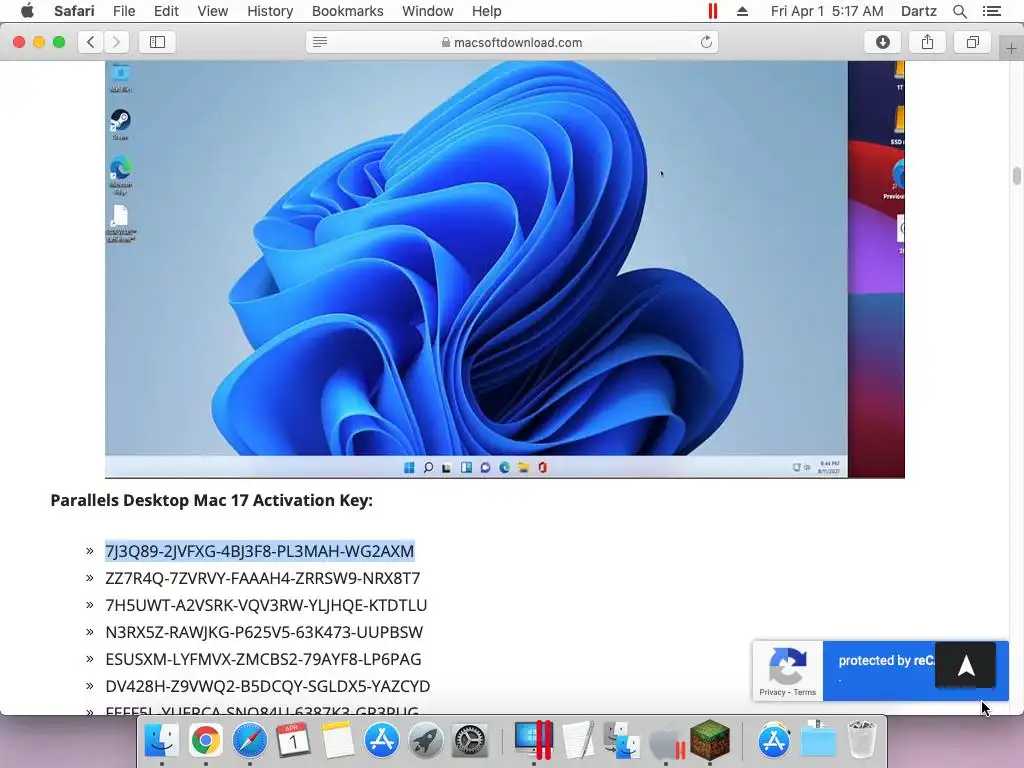Launch Google Chrome from the Dock
Screen dimensions: 1024x768
(205, 741)
